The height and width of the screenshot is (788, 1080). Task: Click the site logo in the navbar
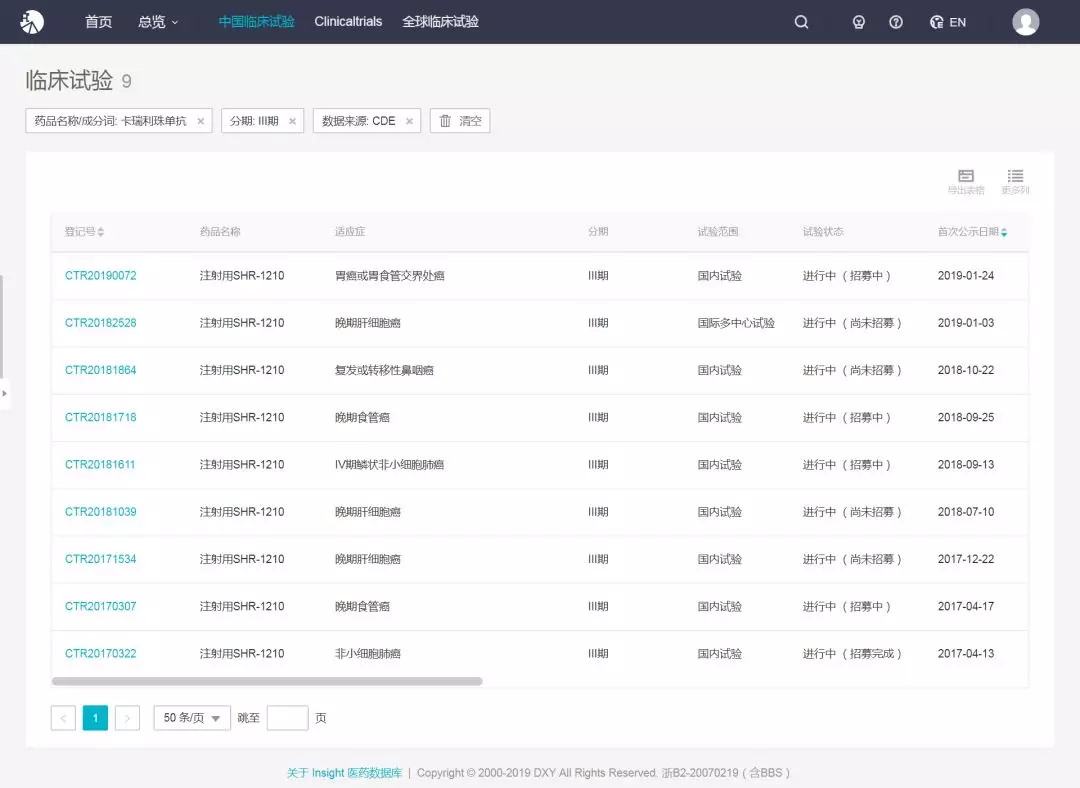(x=32, y=22)
